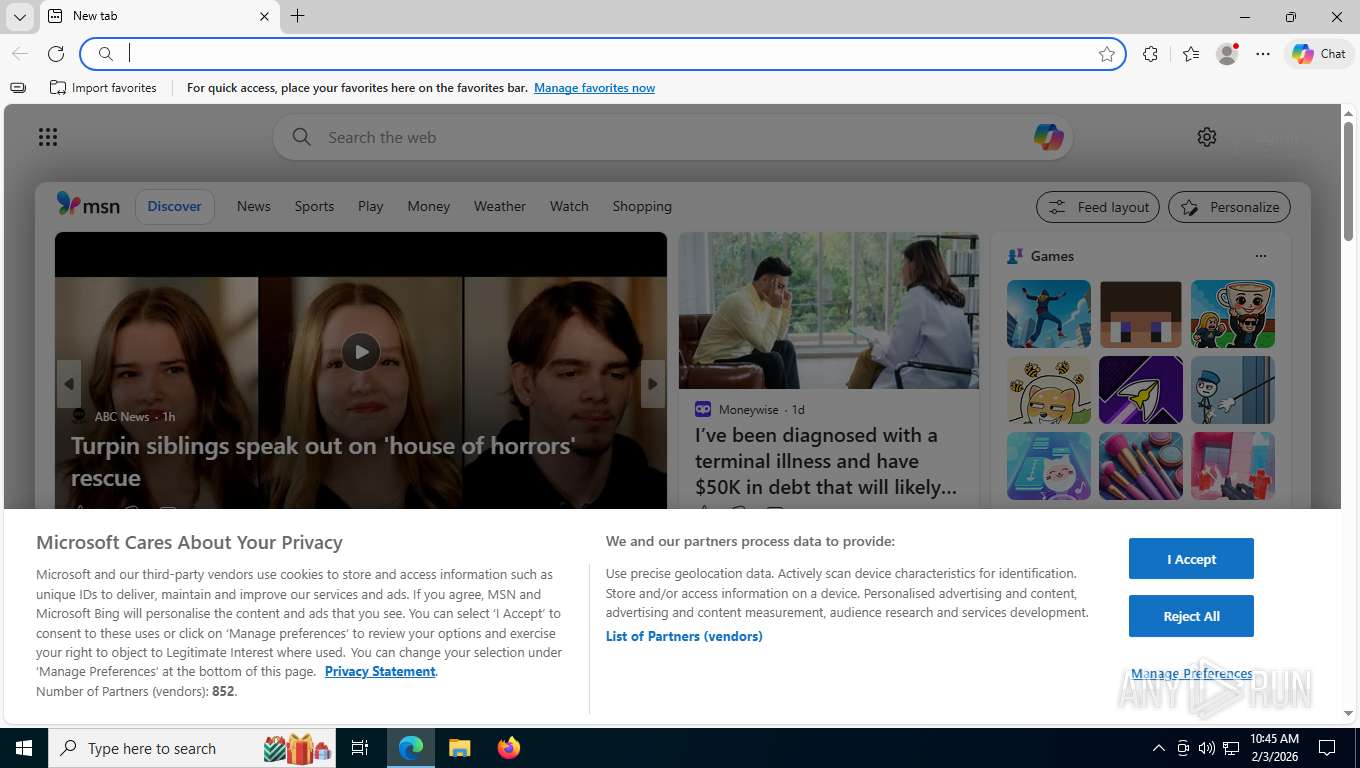Go to previous carousel story arrow
The image size is (1360, 768).
pos(69,384)
